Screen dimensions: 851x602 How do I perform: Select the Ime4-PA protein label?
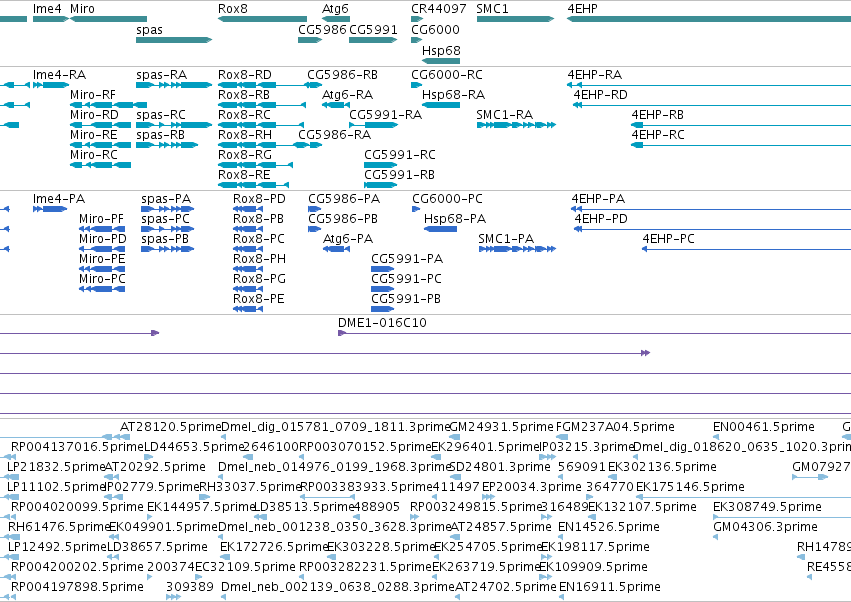tap(59, 199)
